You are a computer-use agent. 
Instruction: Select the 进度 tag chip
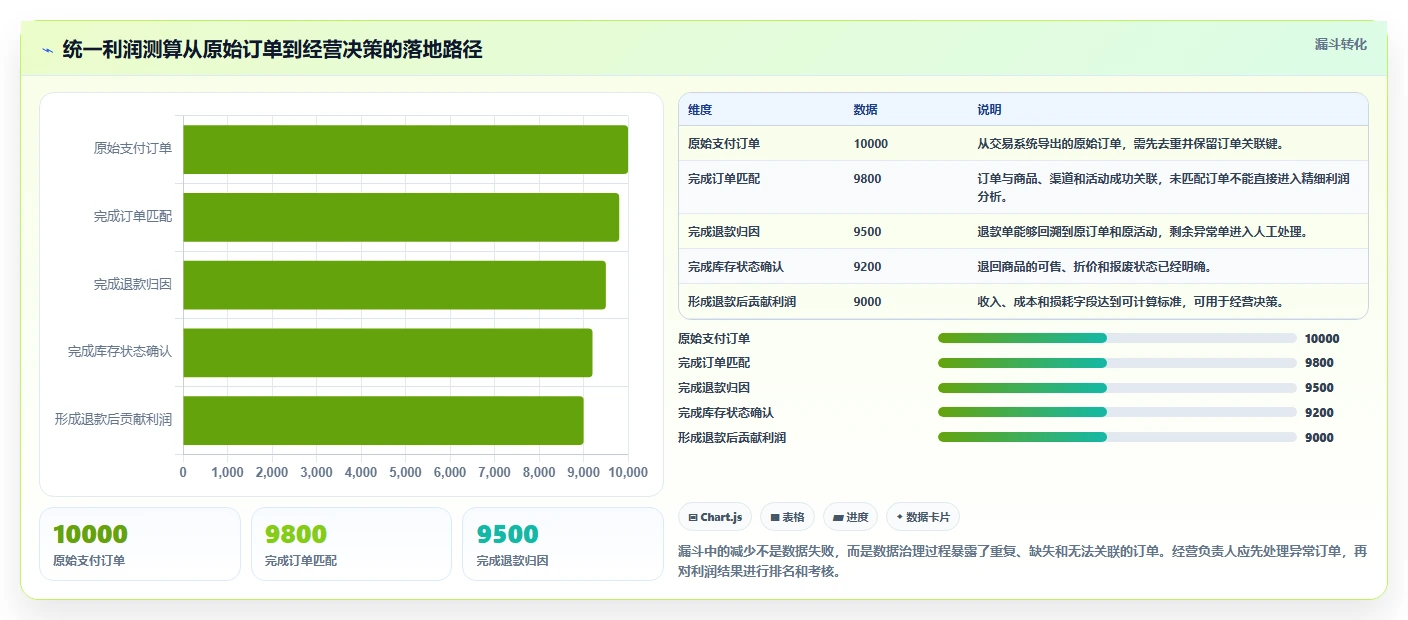point(850,517)
